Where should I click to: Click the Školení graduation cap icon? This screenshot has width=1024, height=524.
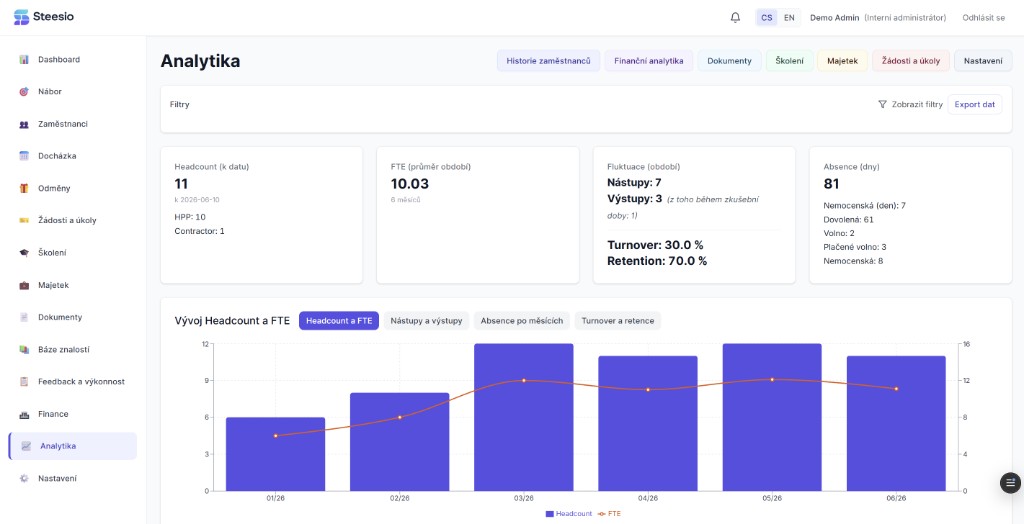(x=24, y=253)
